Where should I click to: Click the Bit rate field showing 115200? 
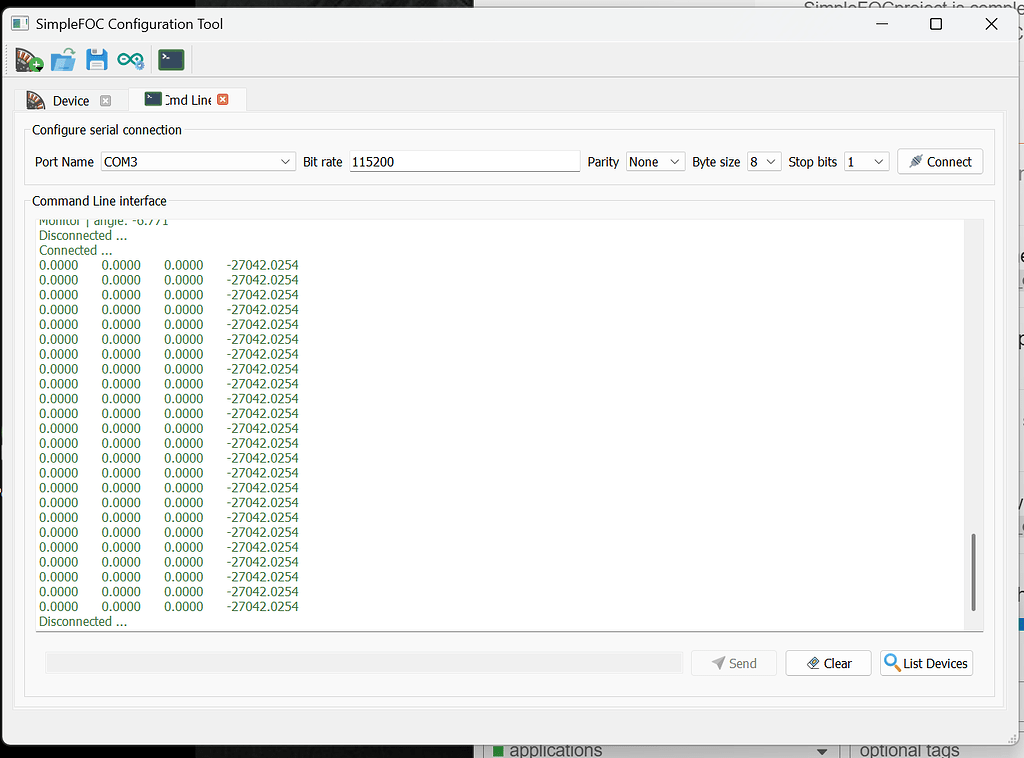[x=464, y=162]
